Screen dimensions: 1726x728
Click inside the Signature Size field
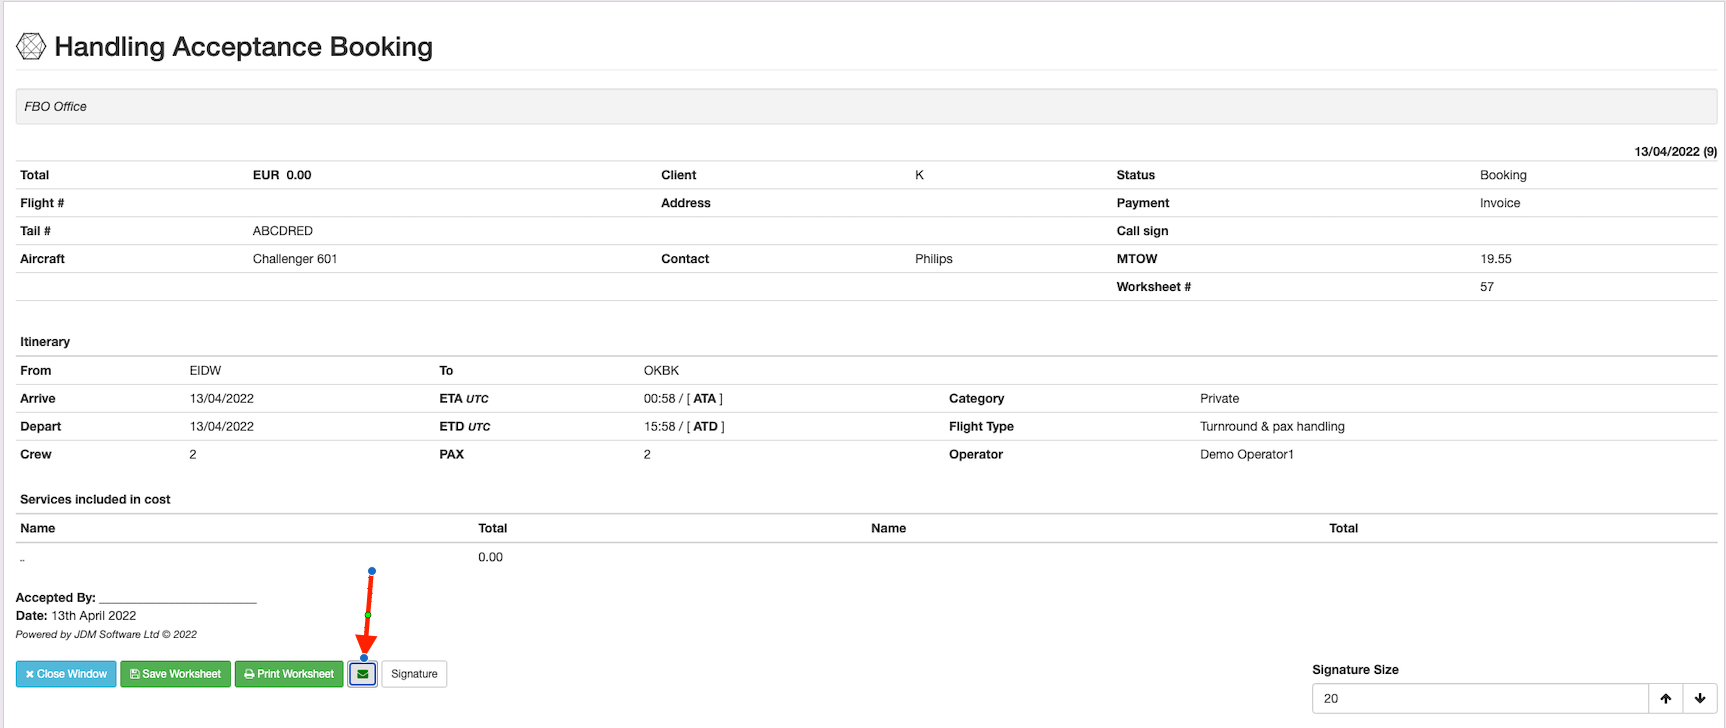coord(1478,698)
